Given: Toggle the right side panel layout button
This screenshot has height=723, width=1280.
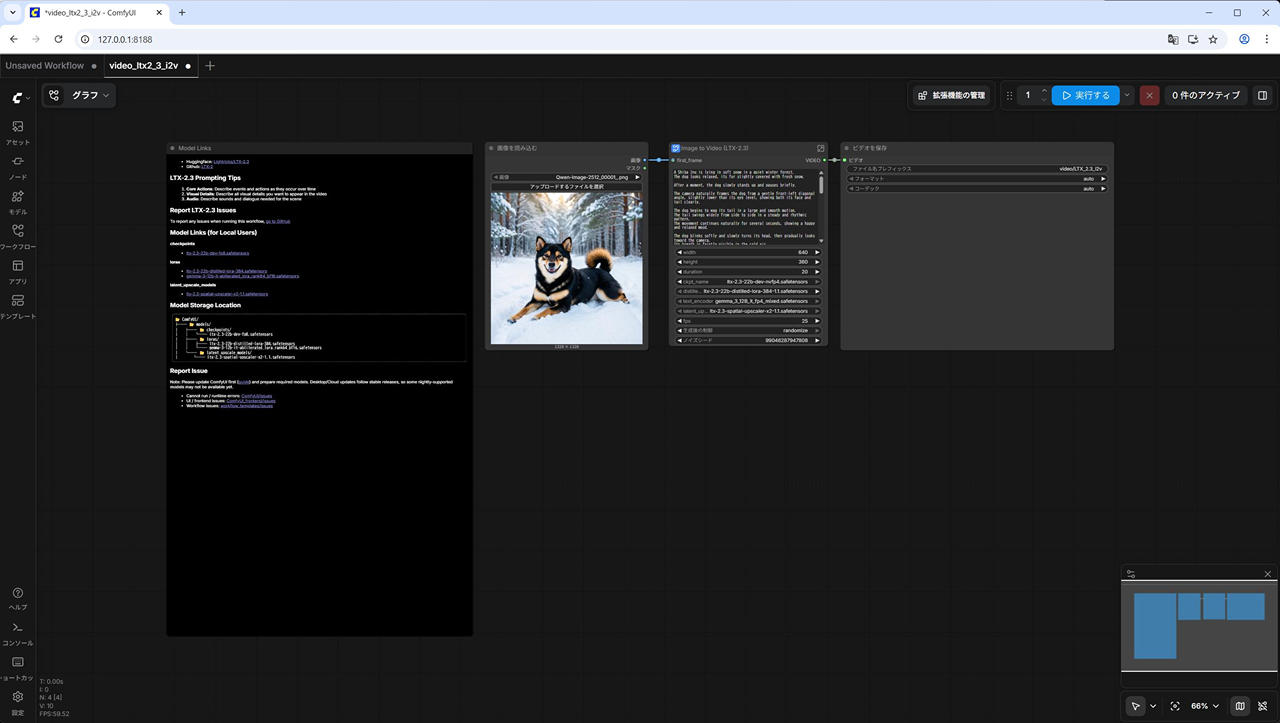Looking at the screenshot, I should pos(1263,96).
